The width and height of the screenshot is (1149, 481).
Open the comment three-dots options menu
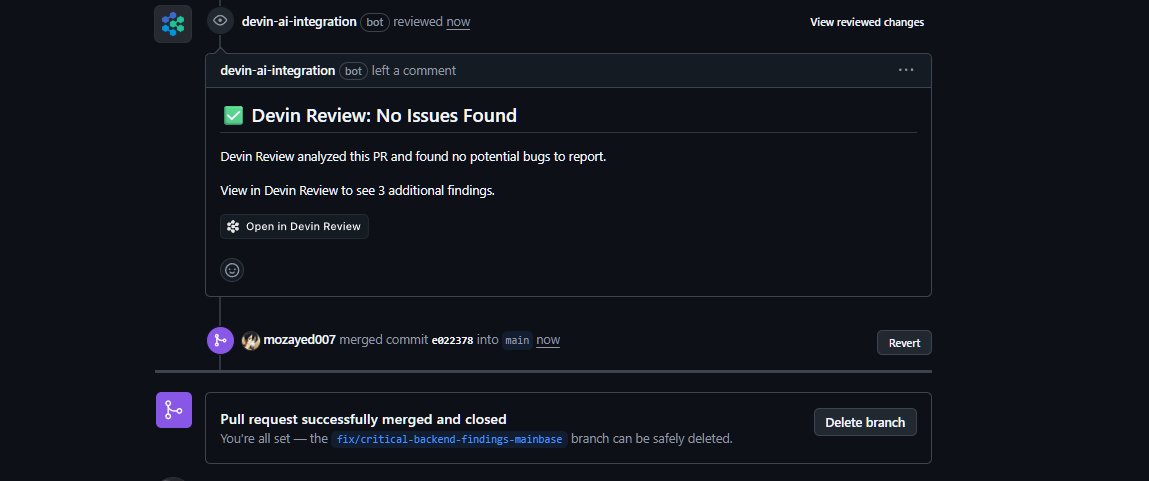click(x=906, y=70)
